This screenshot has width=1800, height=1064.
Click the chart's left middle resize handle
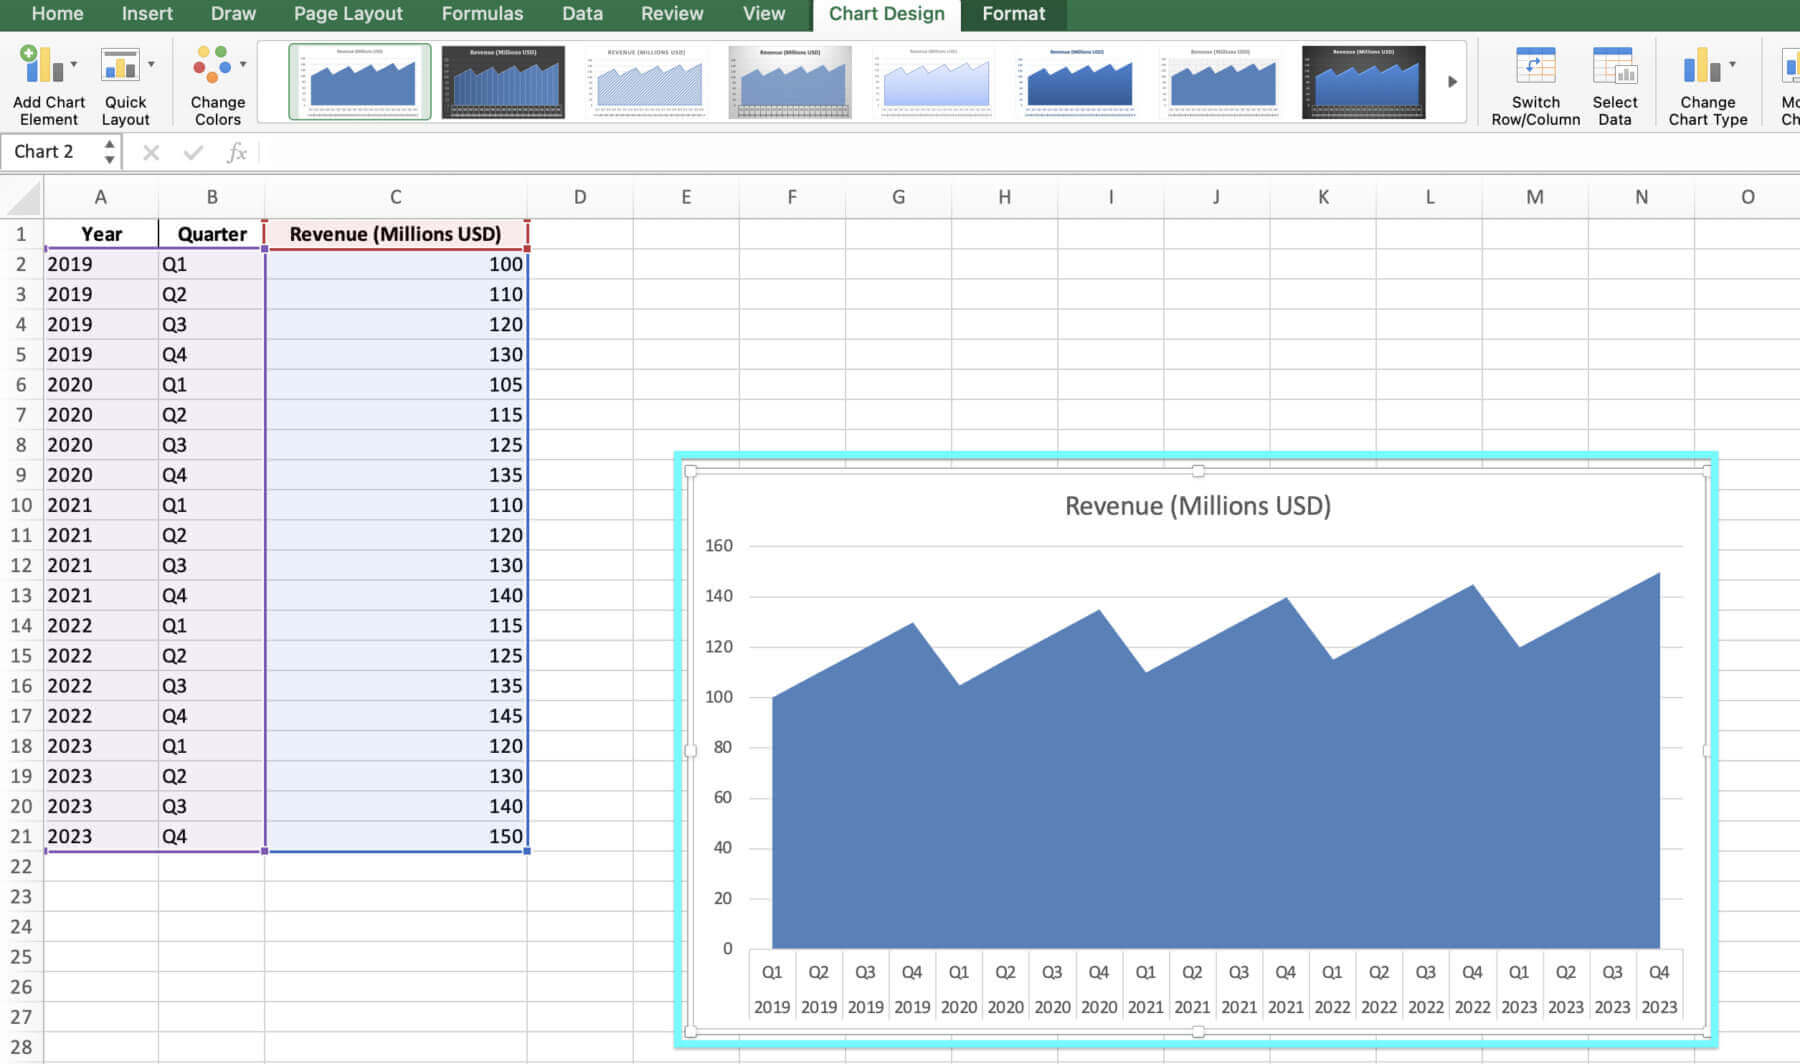[x=690, y=751]
